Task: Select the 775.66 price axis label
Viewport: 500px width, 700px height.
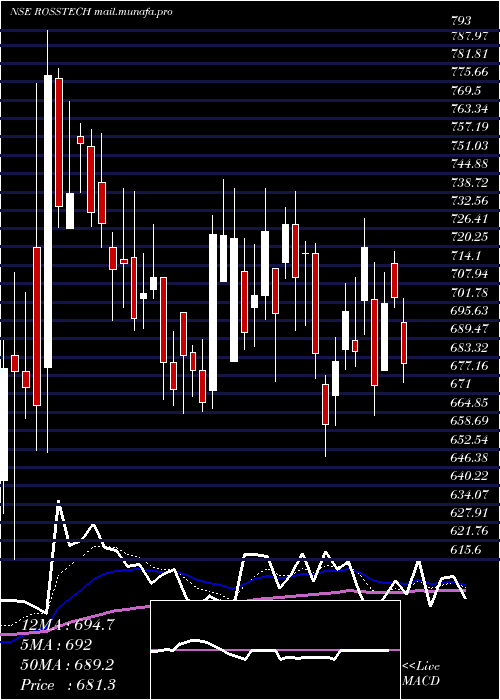Action: 470,72
